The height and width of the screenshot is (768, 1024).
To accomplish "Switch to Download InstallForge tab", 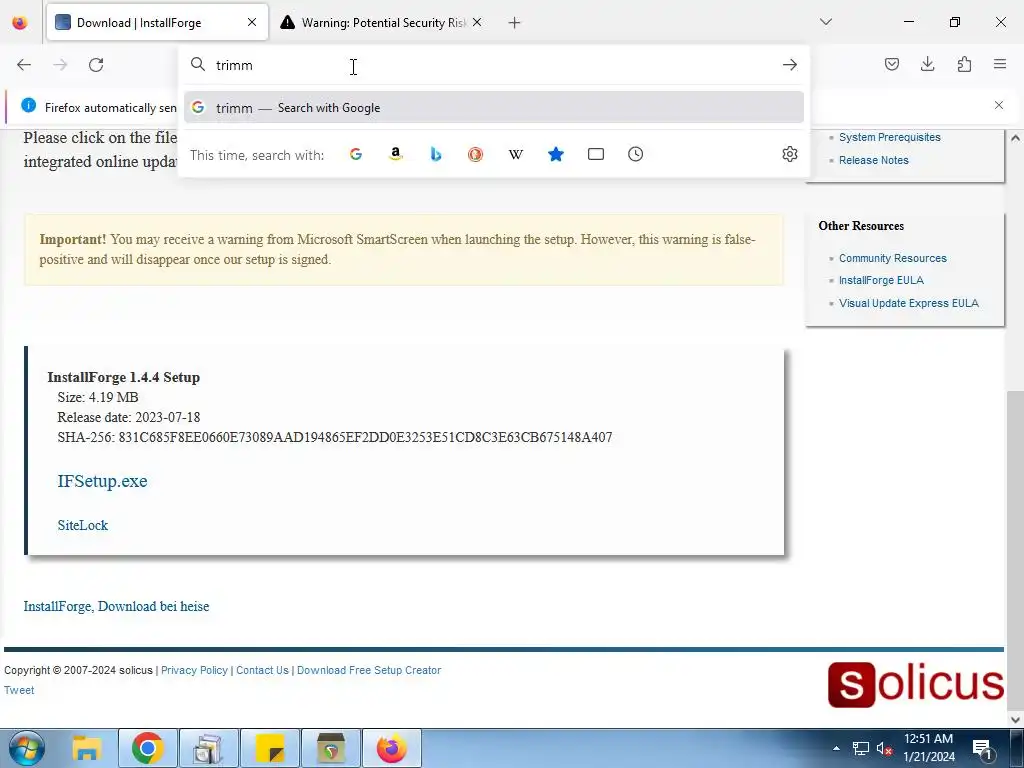I will [157, 22].
